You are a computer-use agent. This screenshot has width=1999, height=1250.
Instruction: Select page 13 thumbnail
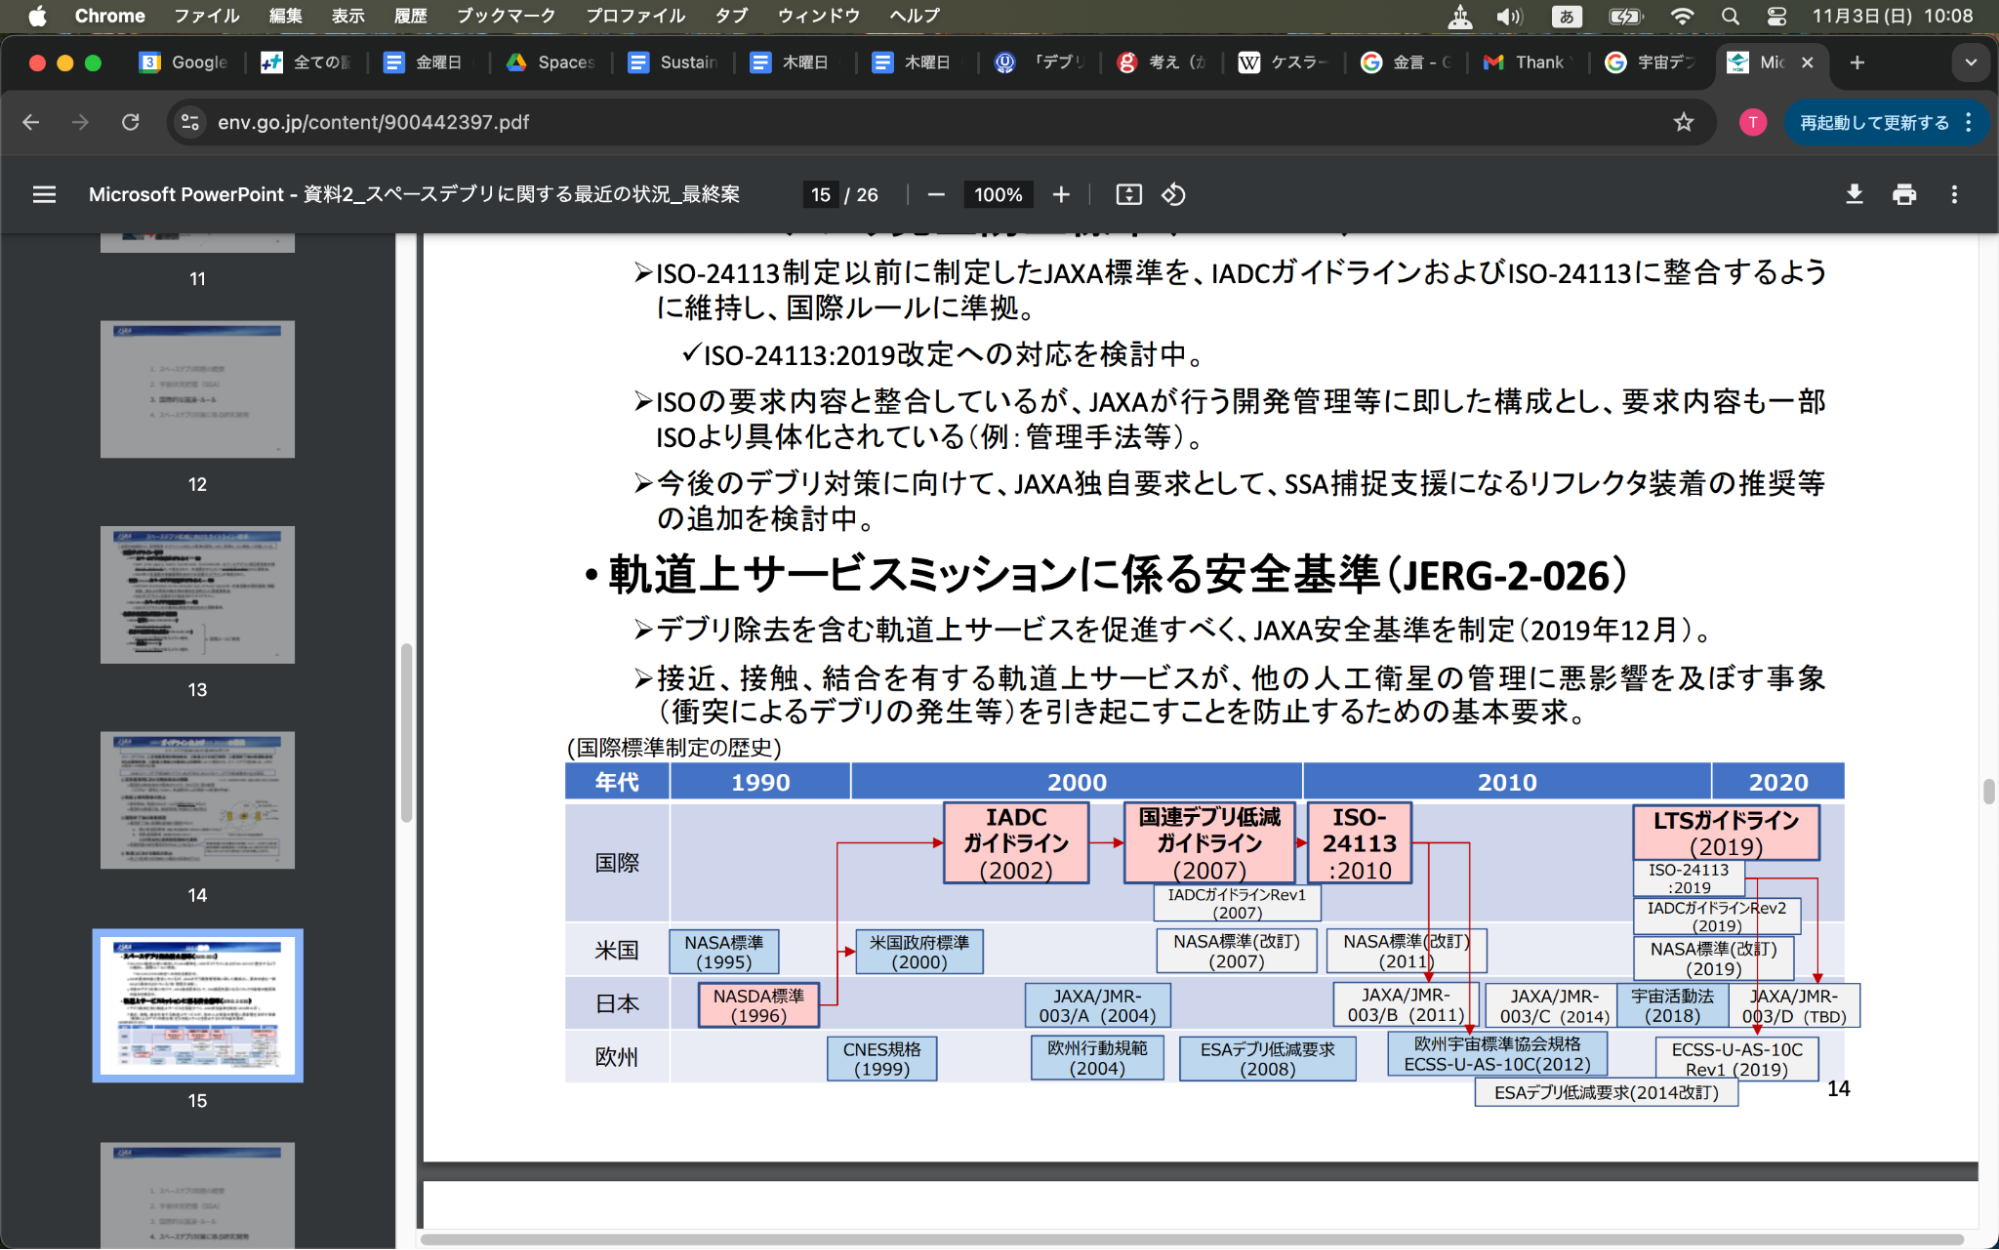coord(197,595)
